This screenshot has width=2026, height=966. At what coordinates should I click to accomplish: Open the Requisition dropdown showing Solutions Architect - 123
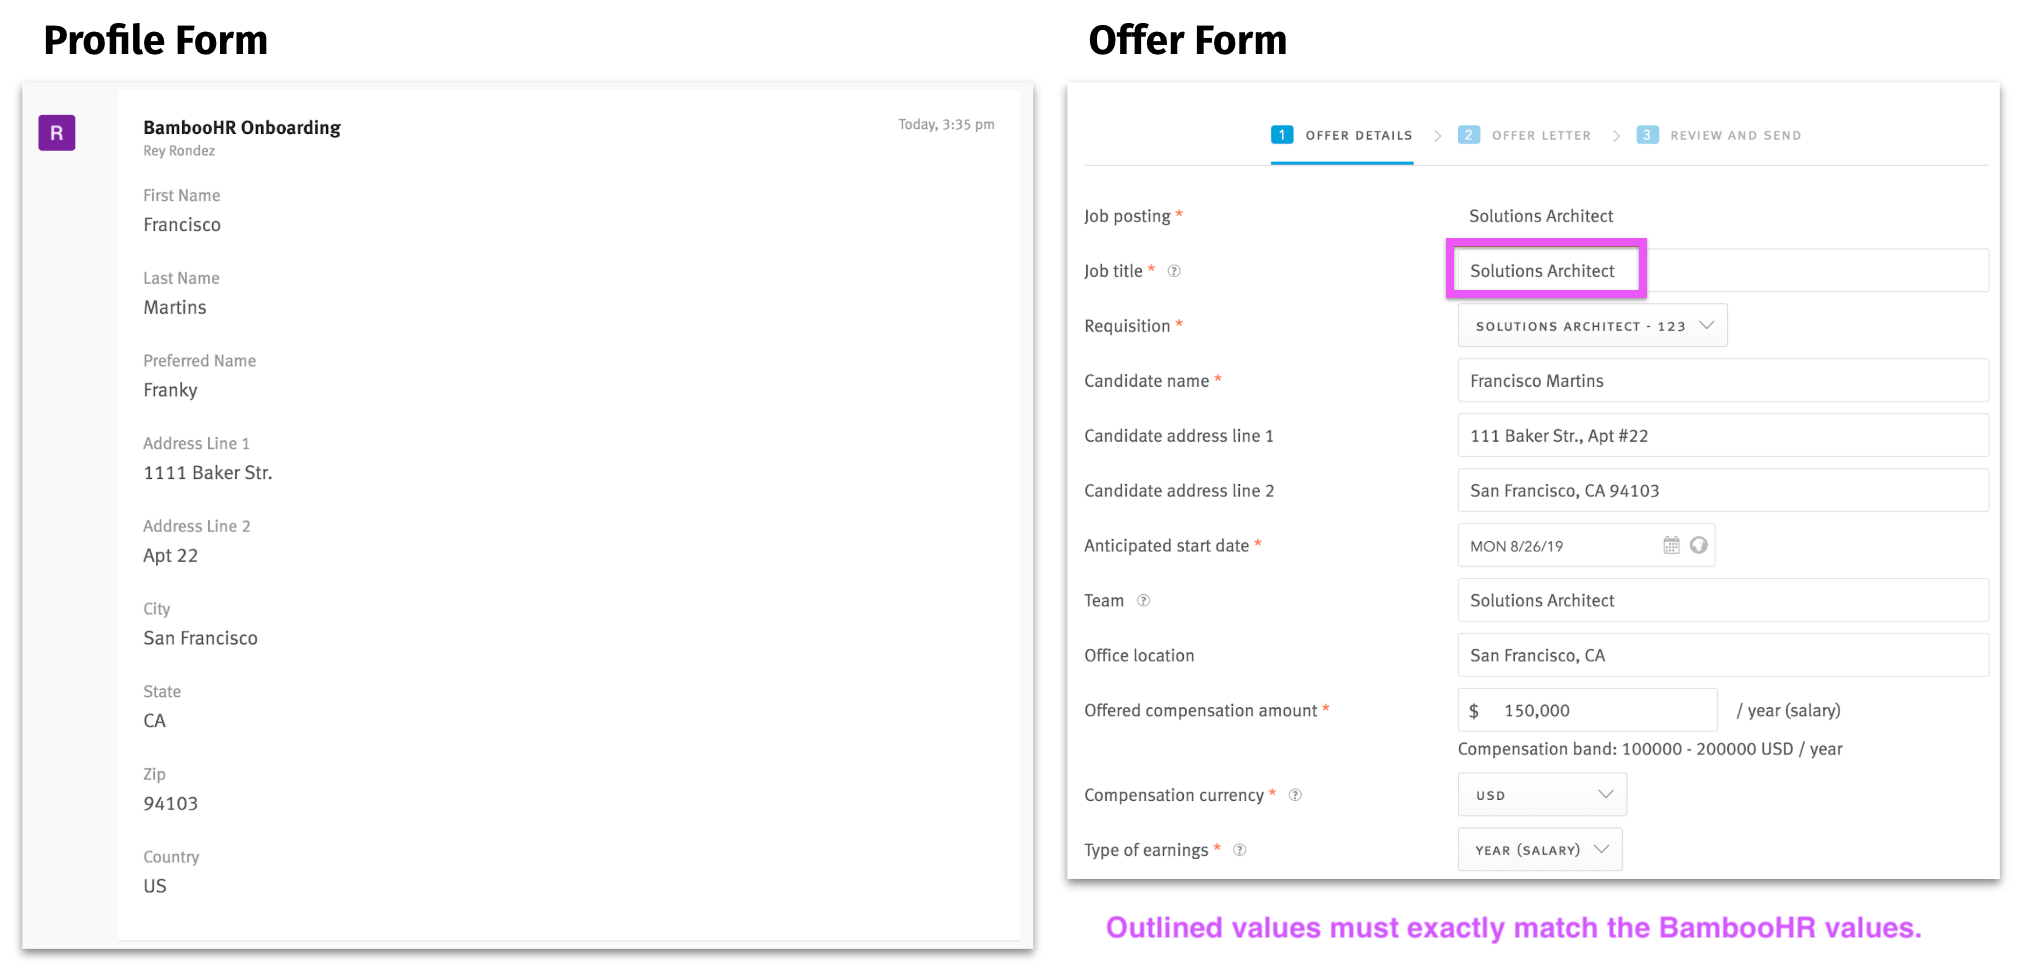click(1592, 325)
